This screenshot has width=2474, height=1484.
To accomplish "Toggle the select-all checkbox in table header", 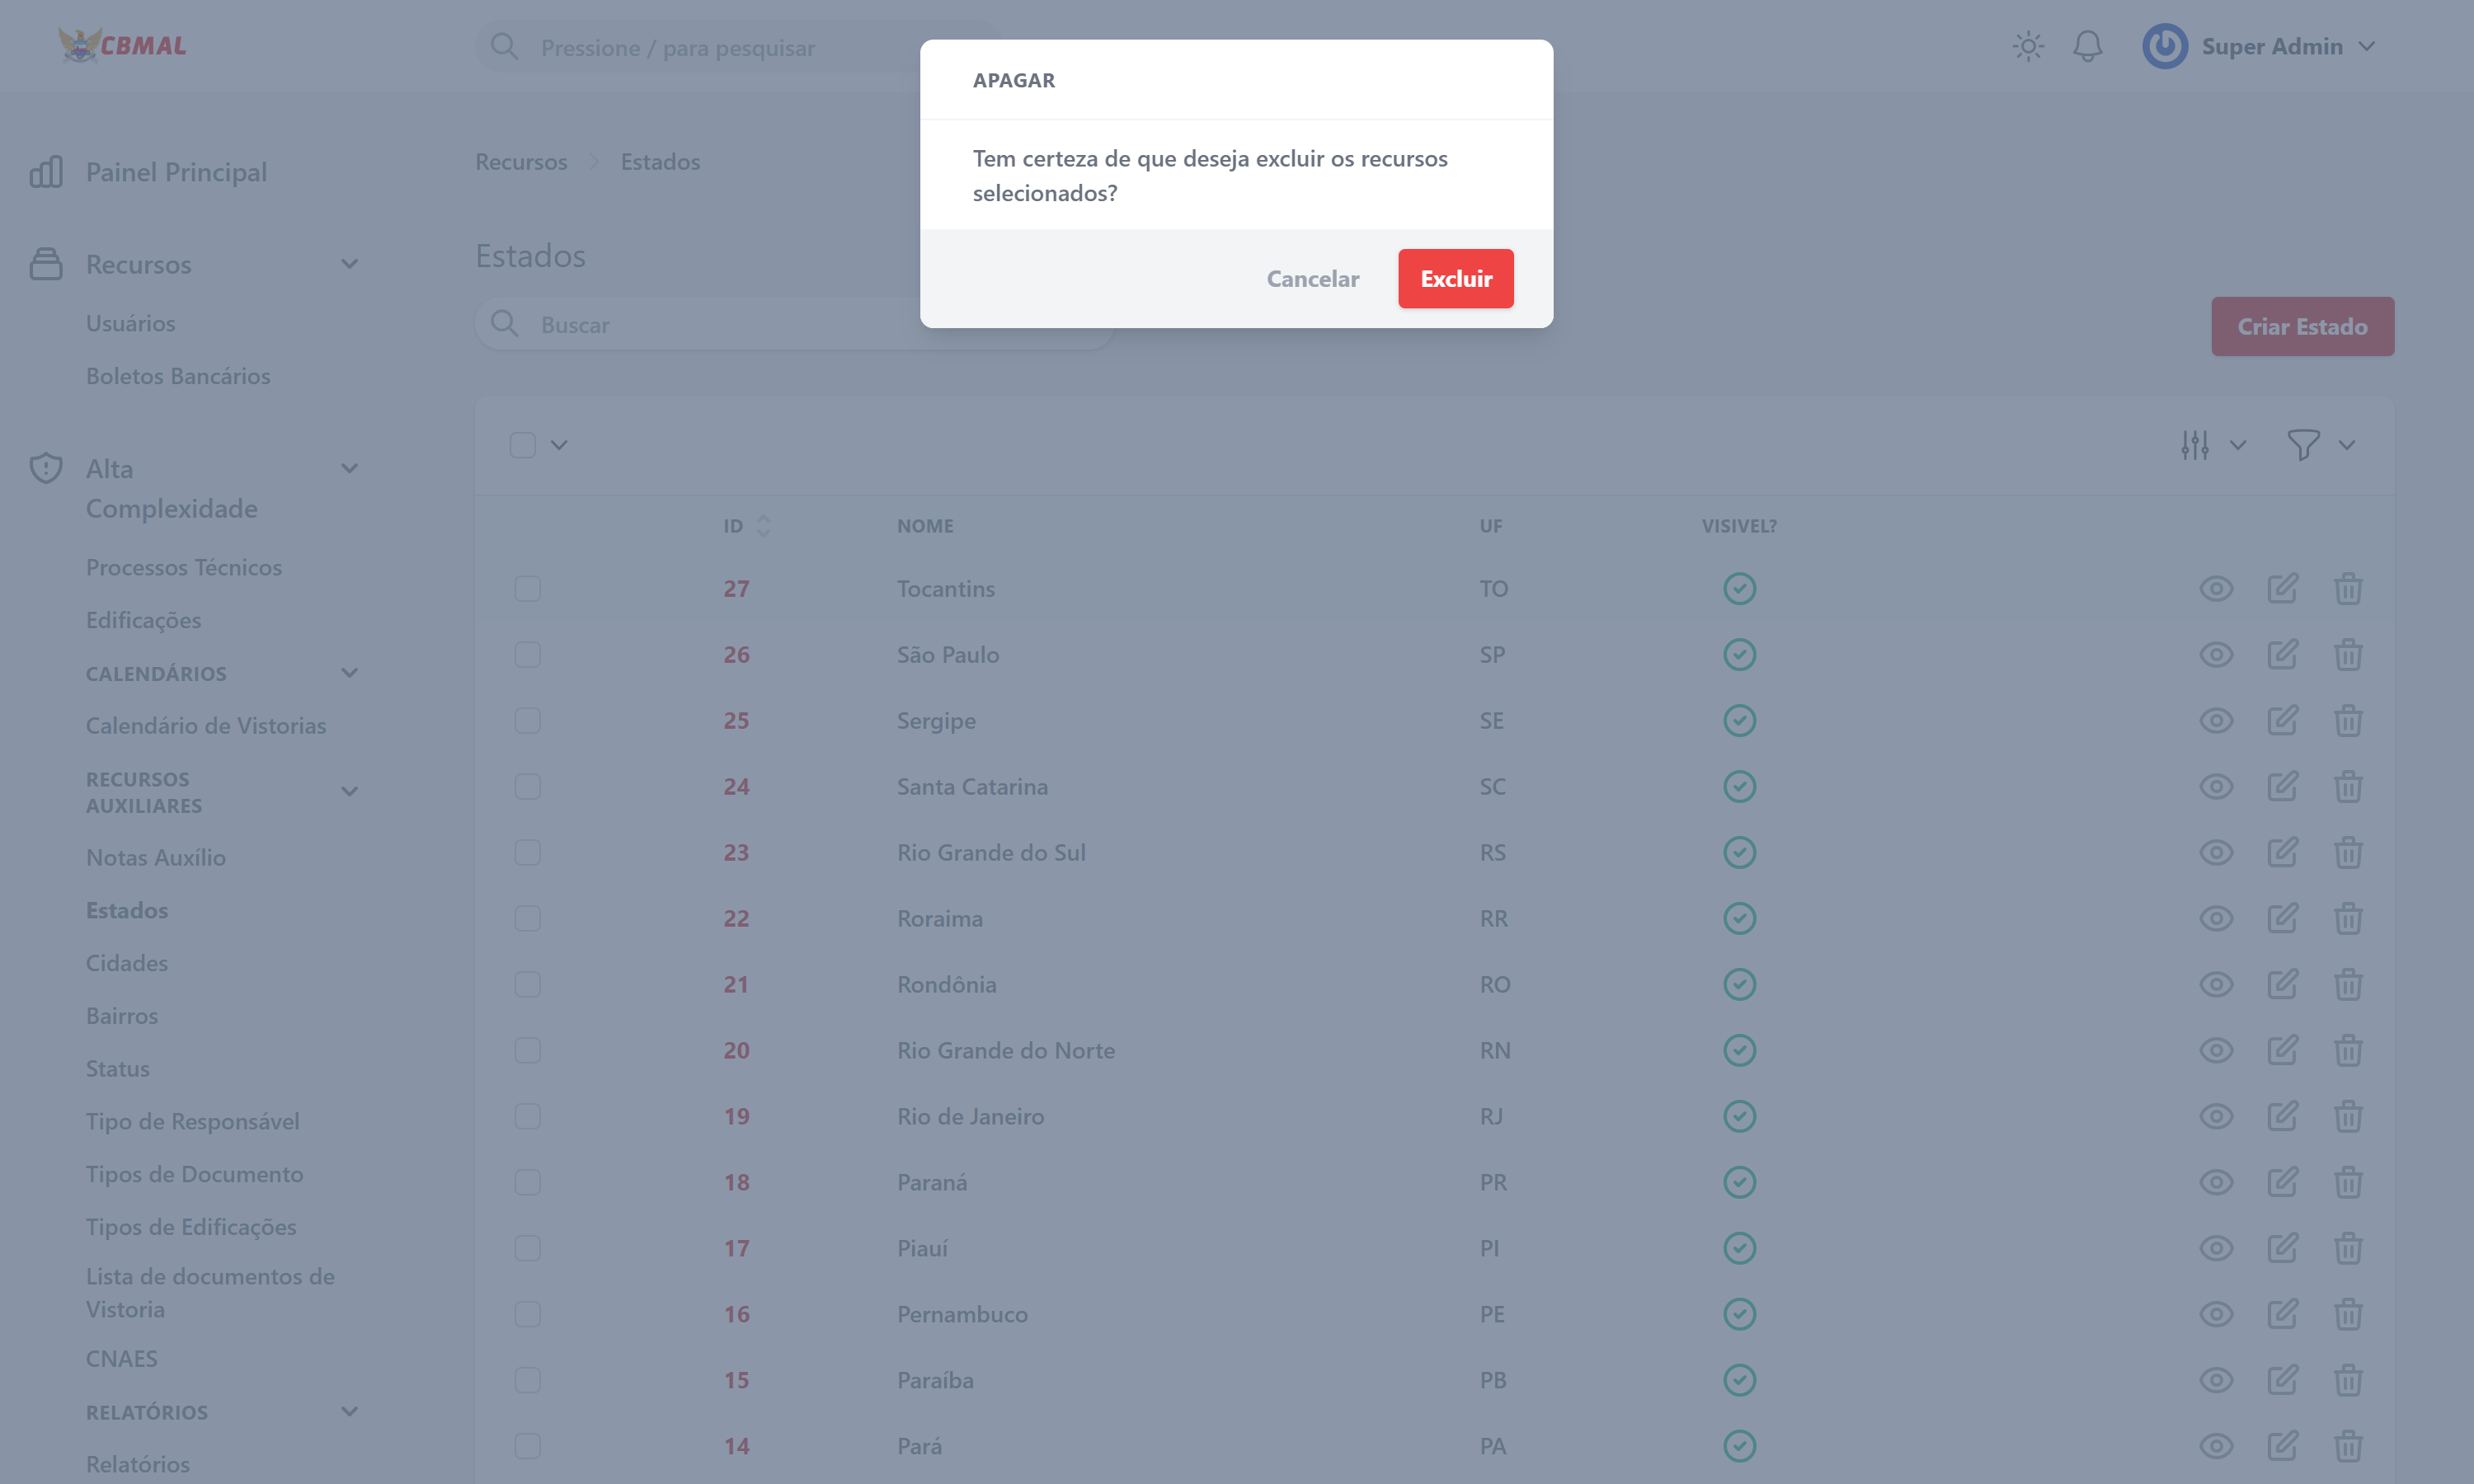I will click(x=522, y=445).
